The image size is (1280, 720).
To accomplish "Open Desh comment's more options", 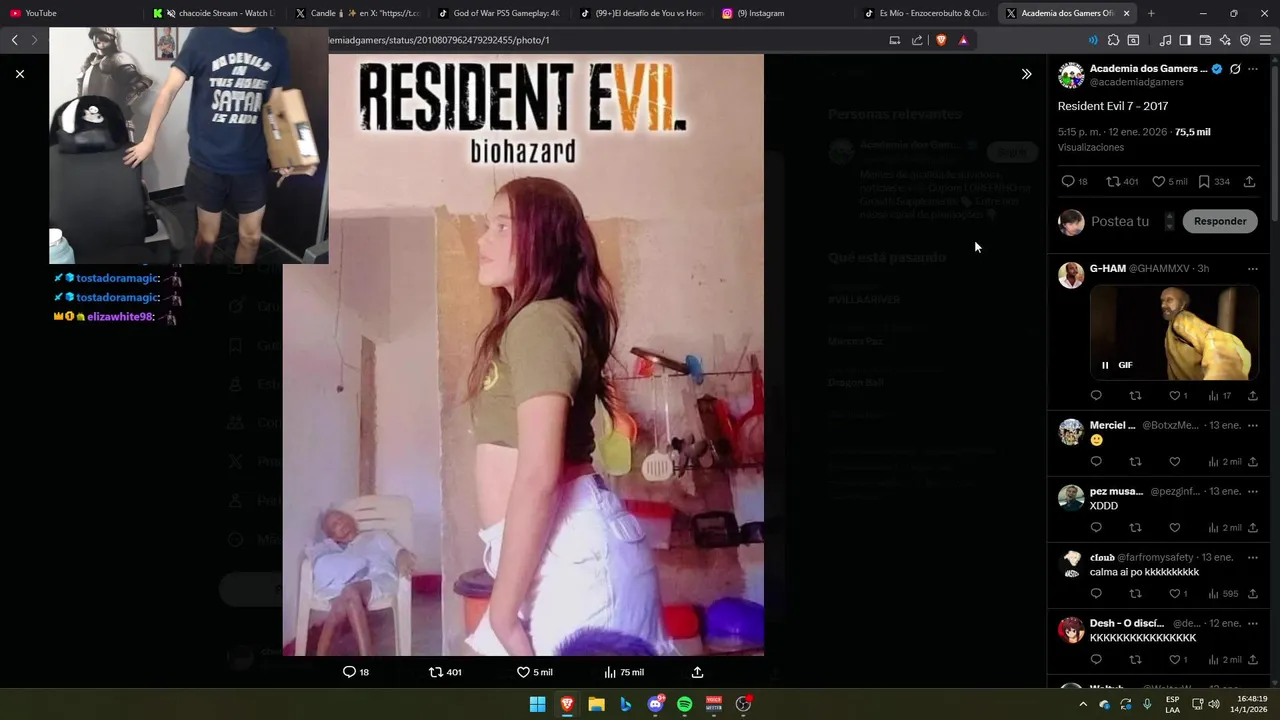I will coord(1253,623).
